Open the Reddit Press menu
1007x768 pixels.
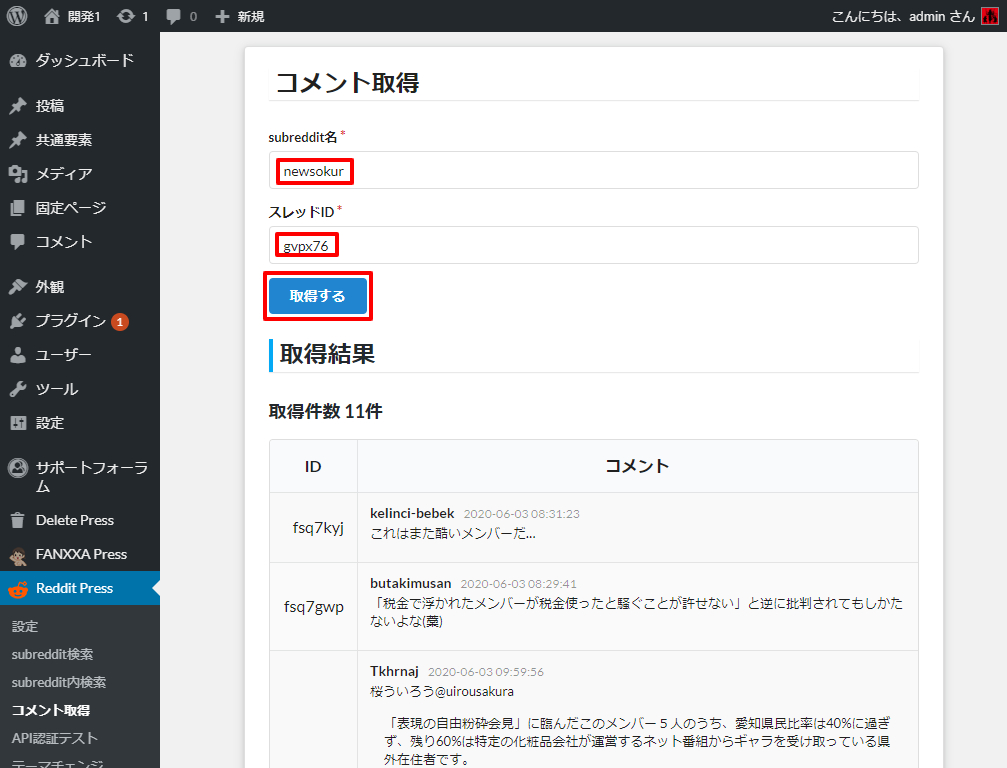point(80,588)
